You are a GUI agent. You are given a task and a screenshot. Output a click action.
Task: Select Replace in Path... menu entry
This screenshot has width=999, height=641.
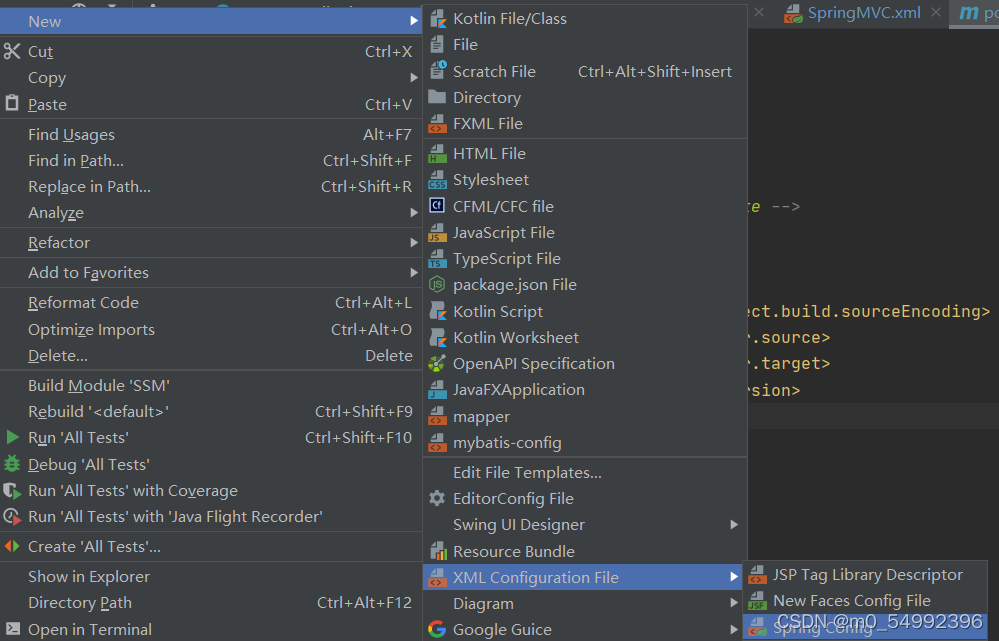tap(210, 187)
